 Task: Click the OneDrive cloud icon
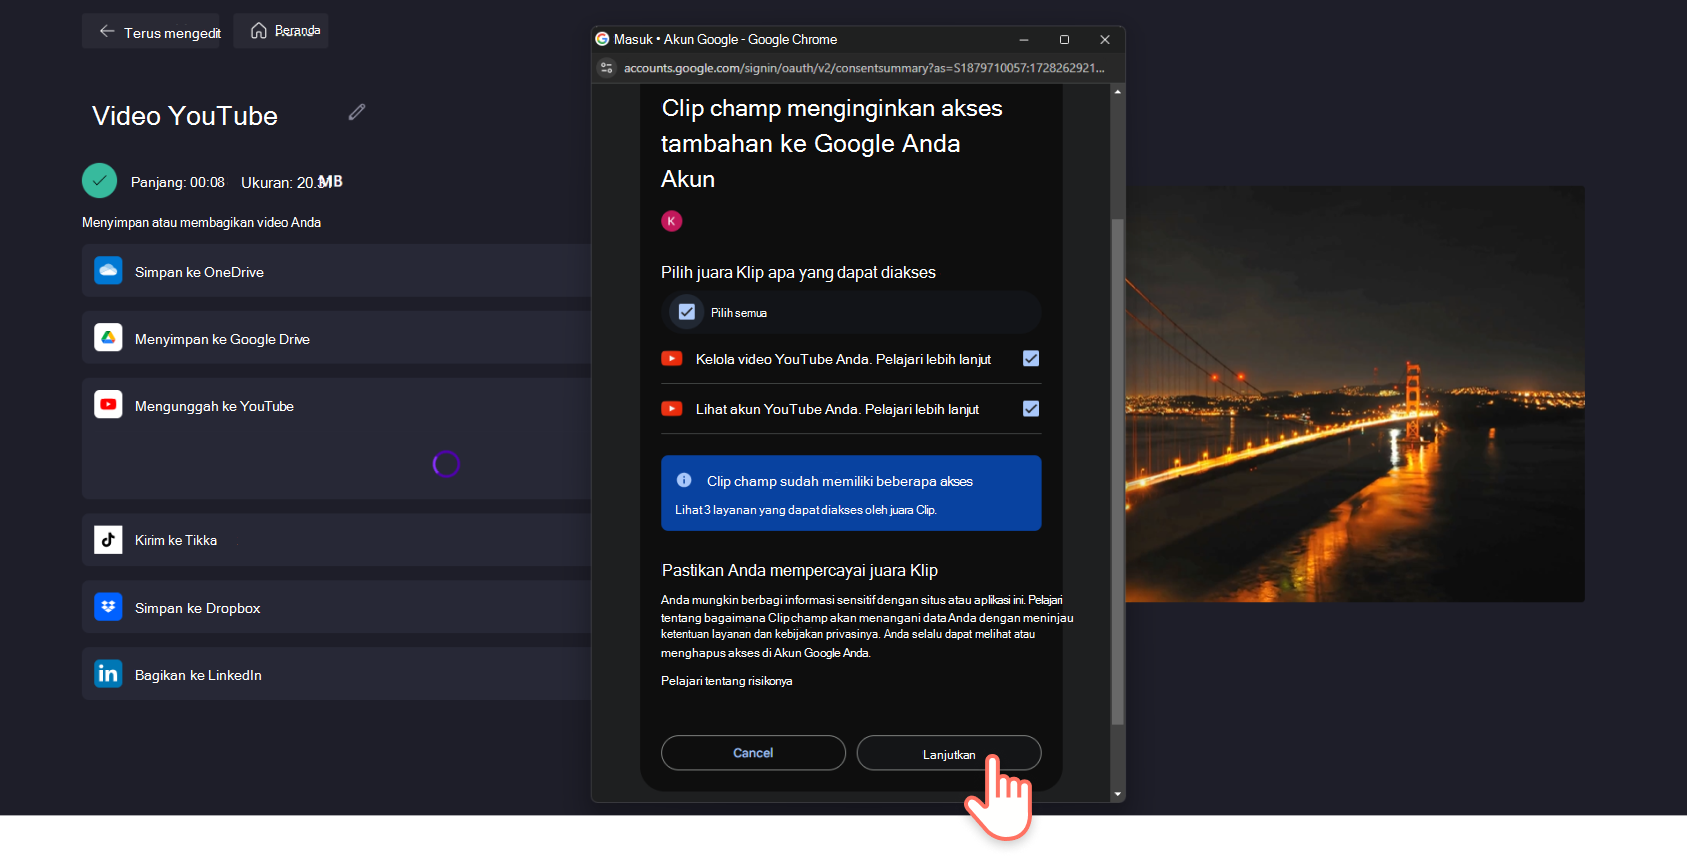(108, 271)
